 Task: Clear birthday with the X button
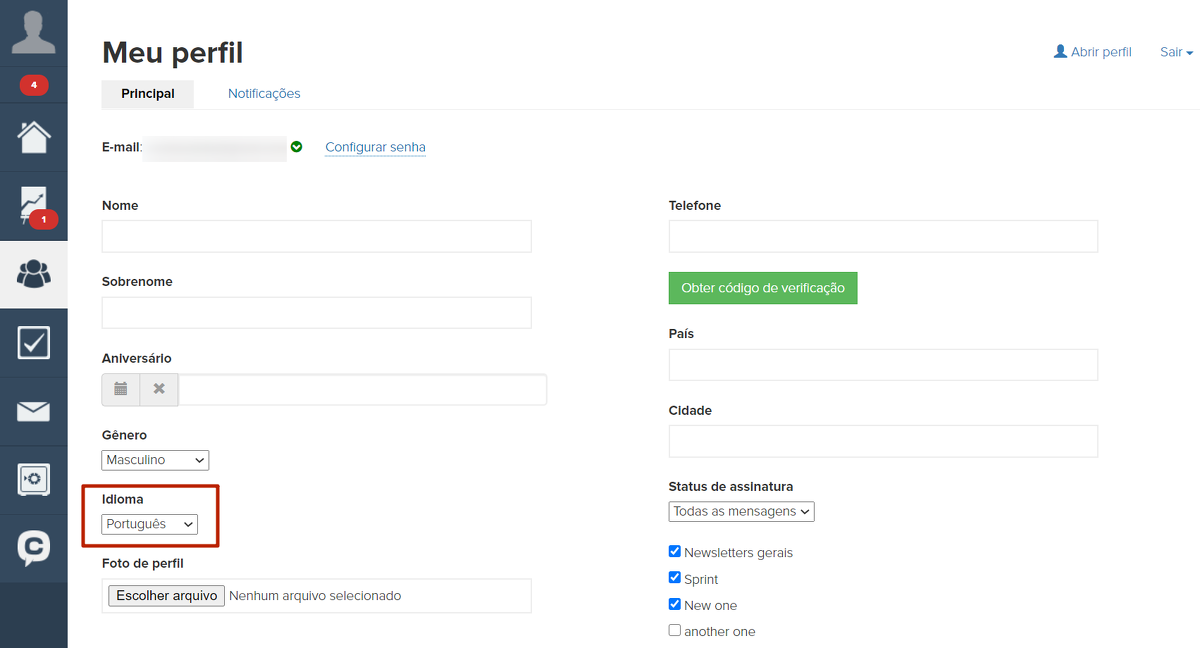tap(159, 389)
